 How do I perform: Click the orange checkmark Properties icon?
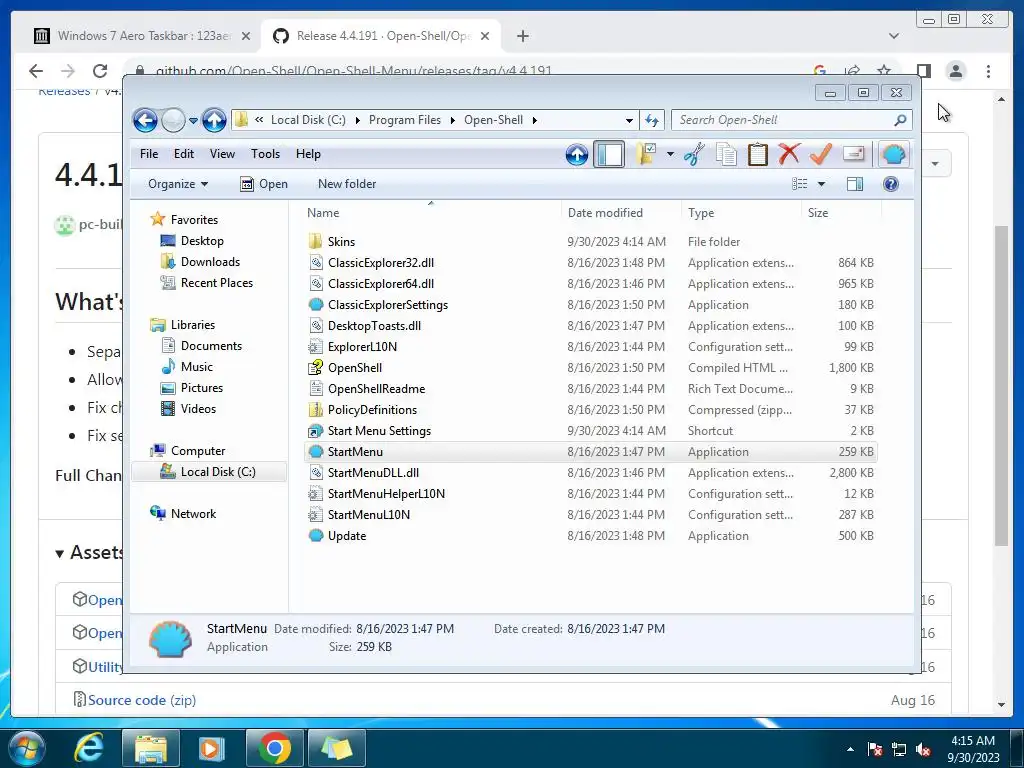821,155
